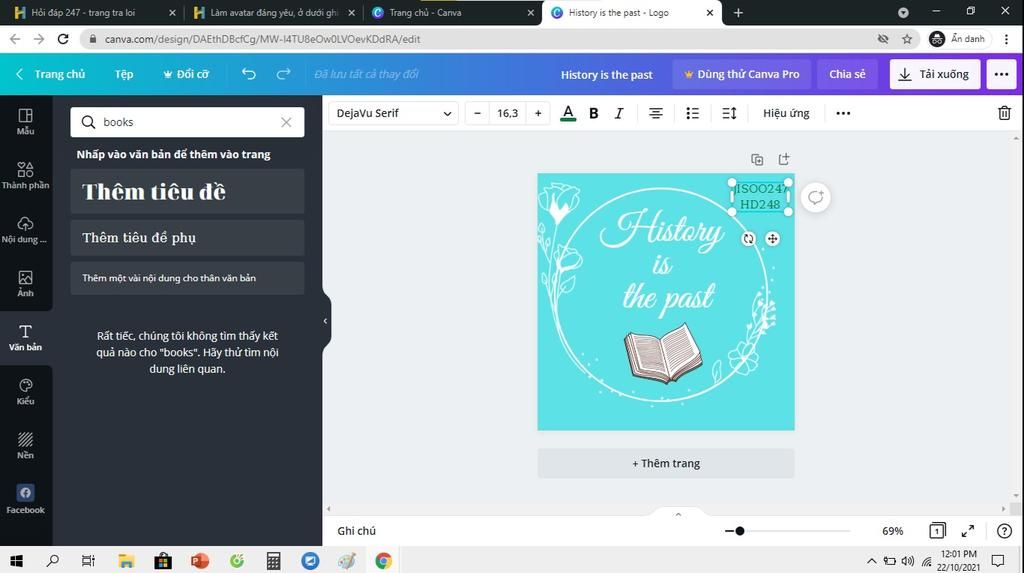Open the Calculator from the taskbar
The width and height of the screenshot is (1024, 573).
[x=273, y=561]
